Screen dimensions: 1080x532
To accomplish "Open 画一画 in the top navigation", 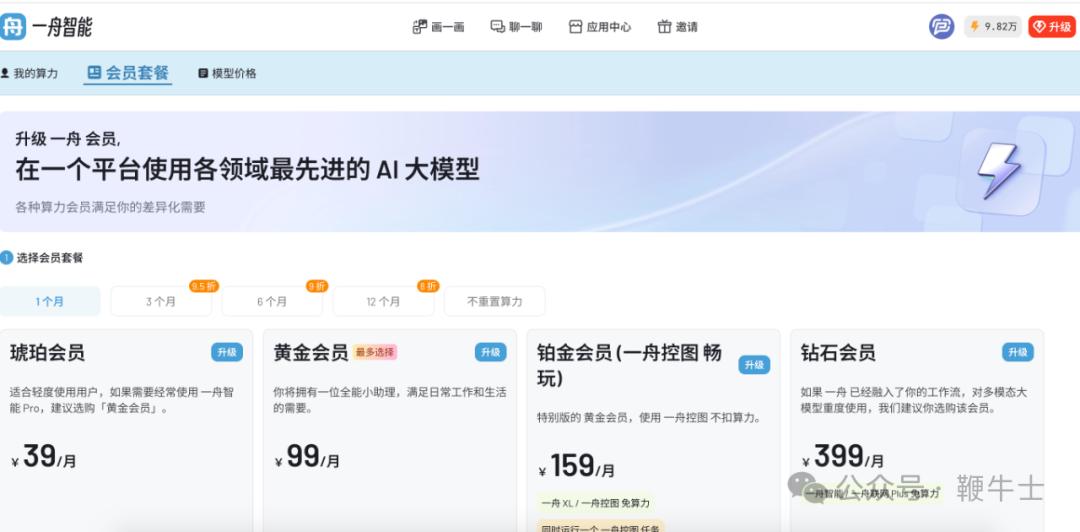I will point(439,27).
